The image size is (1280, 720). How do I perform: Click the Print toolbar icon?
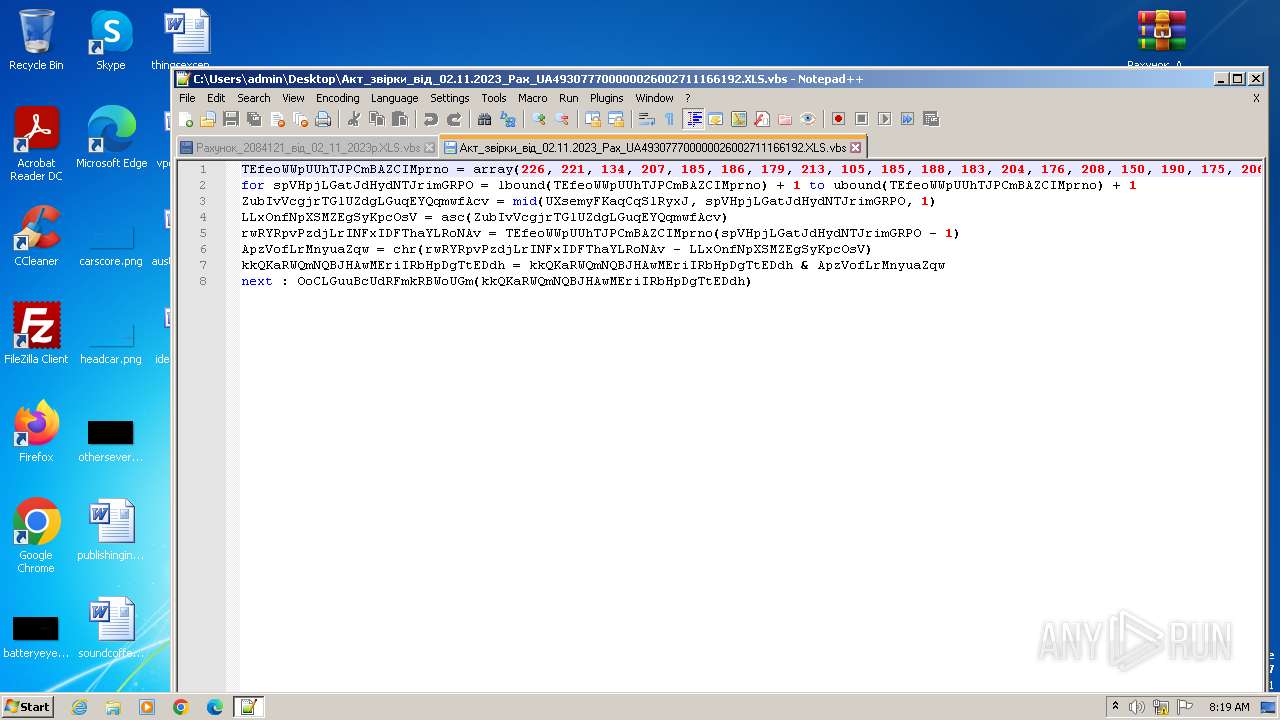(323, 119)
